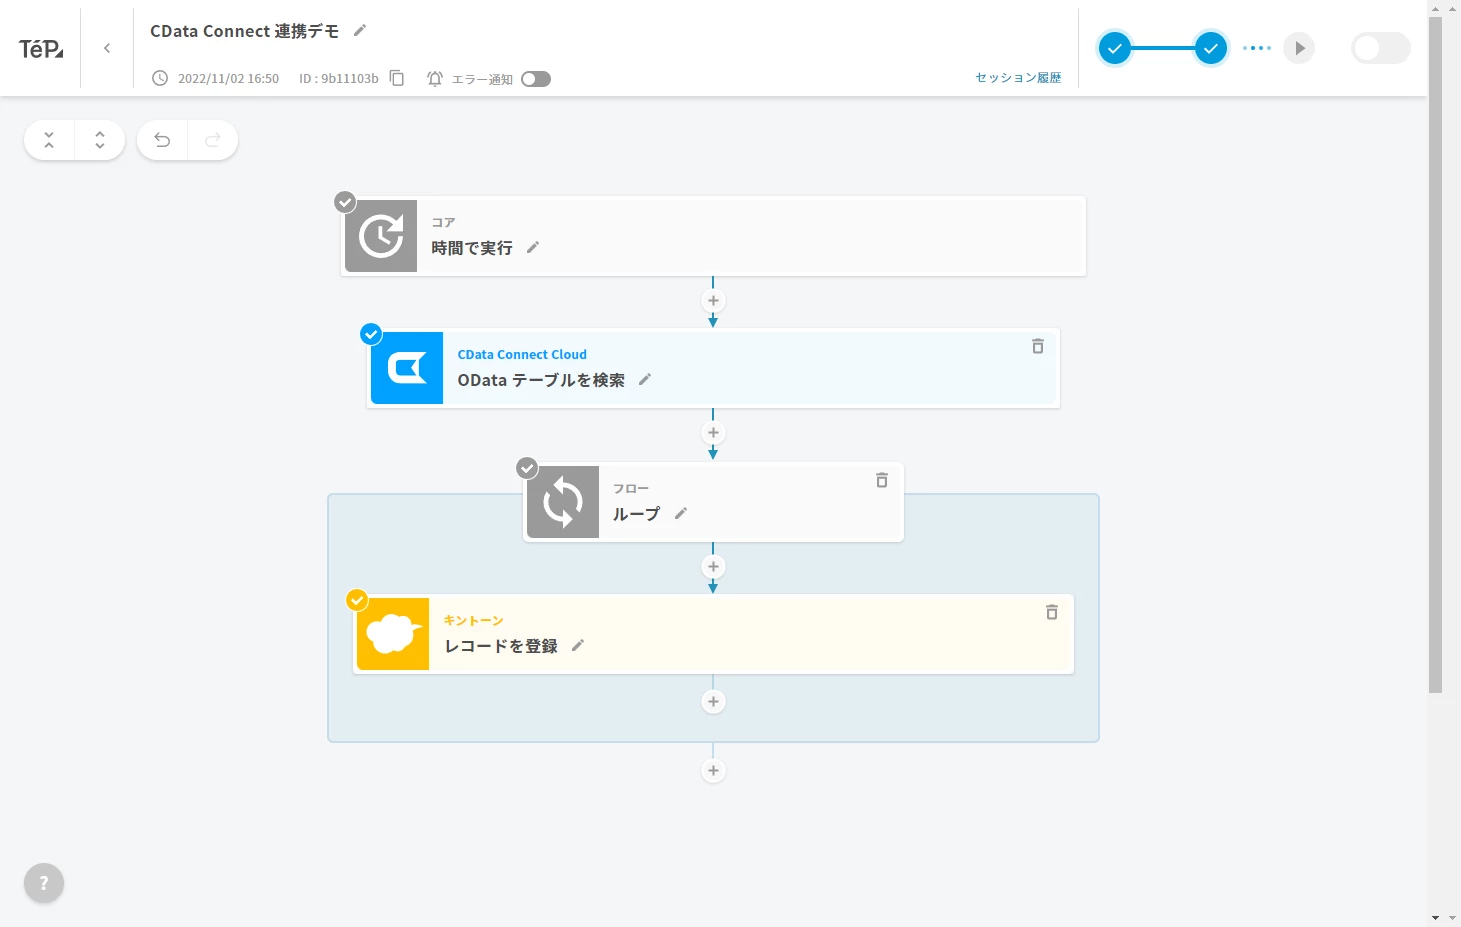Select the 時間で実行 node label
Viewport: 1461px width, 927px height.
[472, 247]
